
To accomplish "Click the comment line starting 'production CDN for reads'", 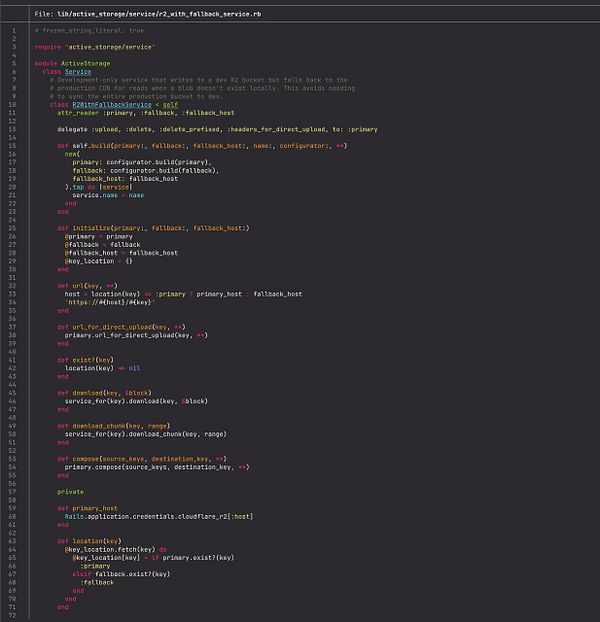I will pyautogui.click(x=202, y=88).
